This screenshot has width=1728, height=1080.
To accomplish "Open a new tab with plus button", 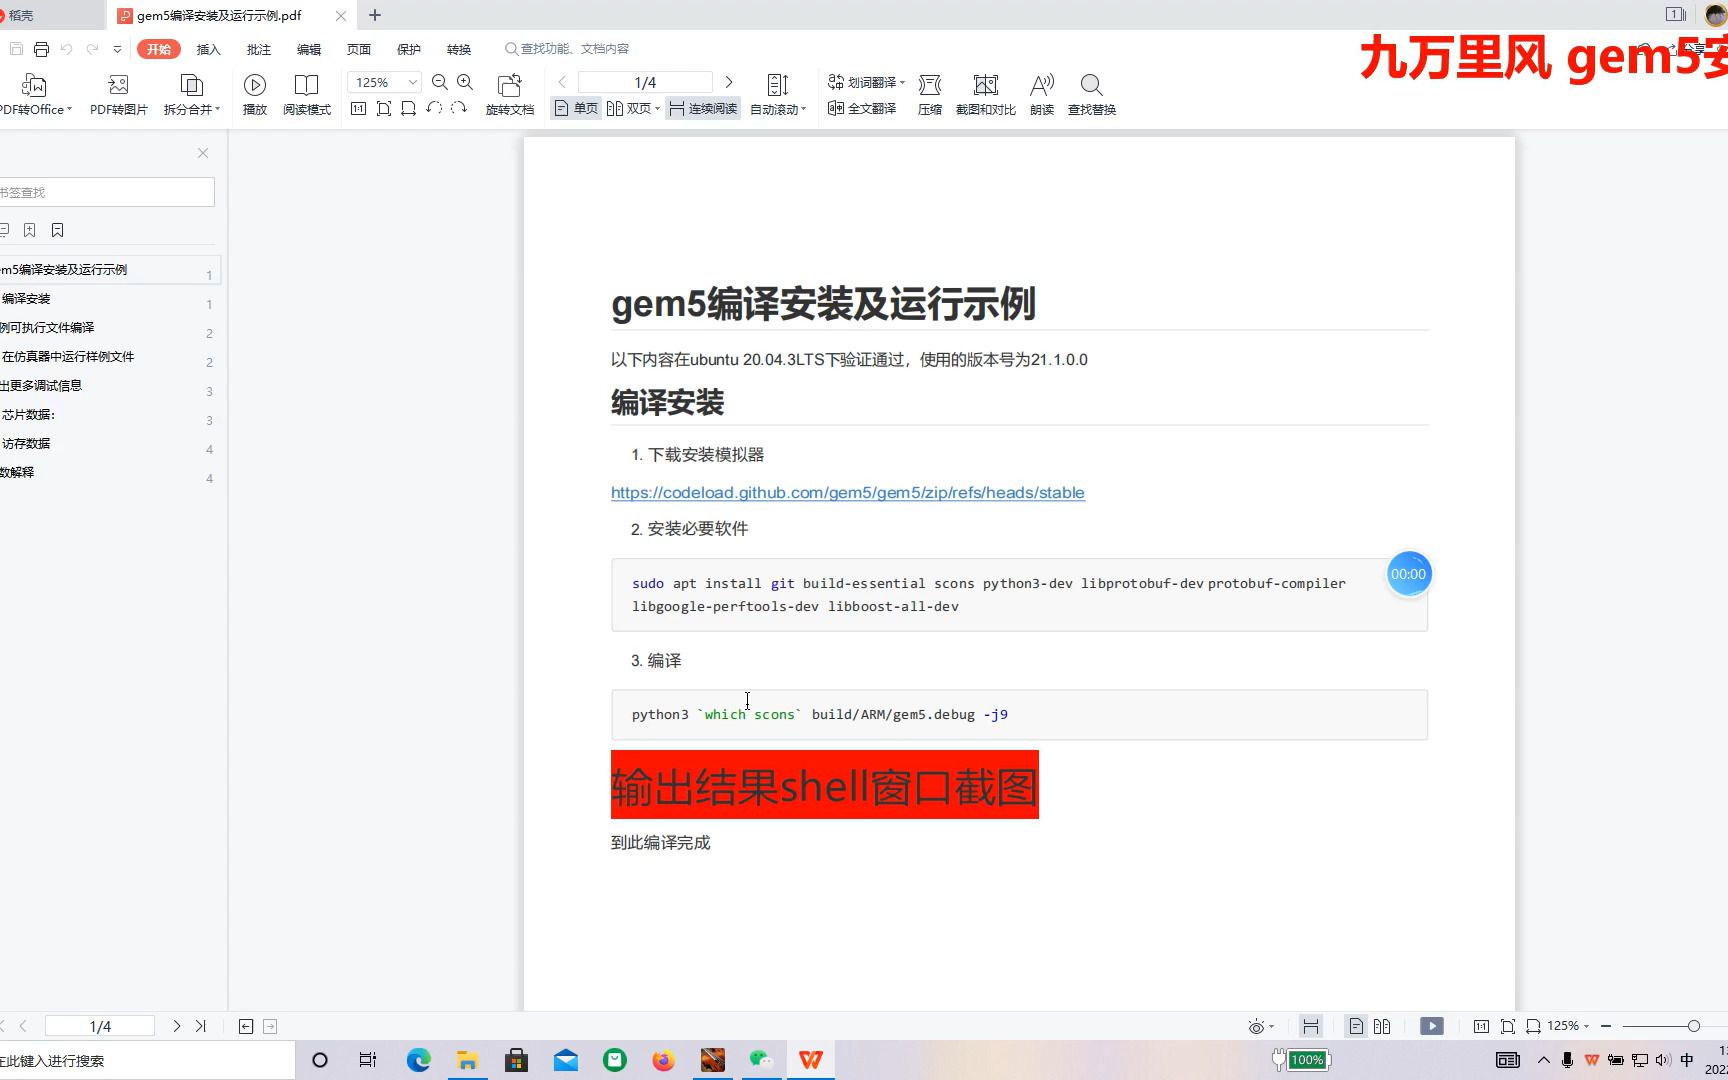I will 375,15.
